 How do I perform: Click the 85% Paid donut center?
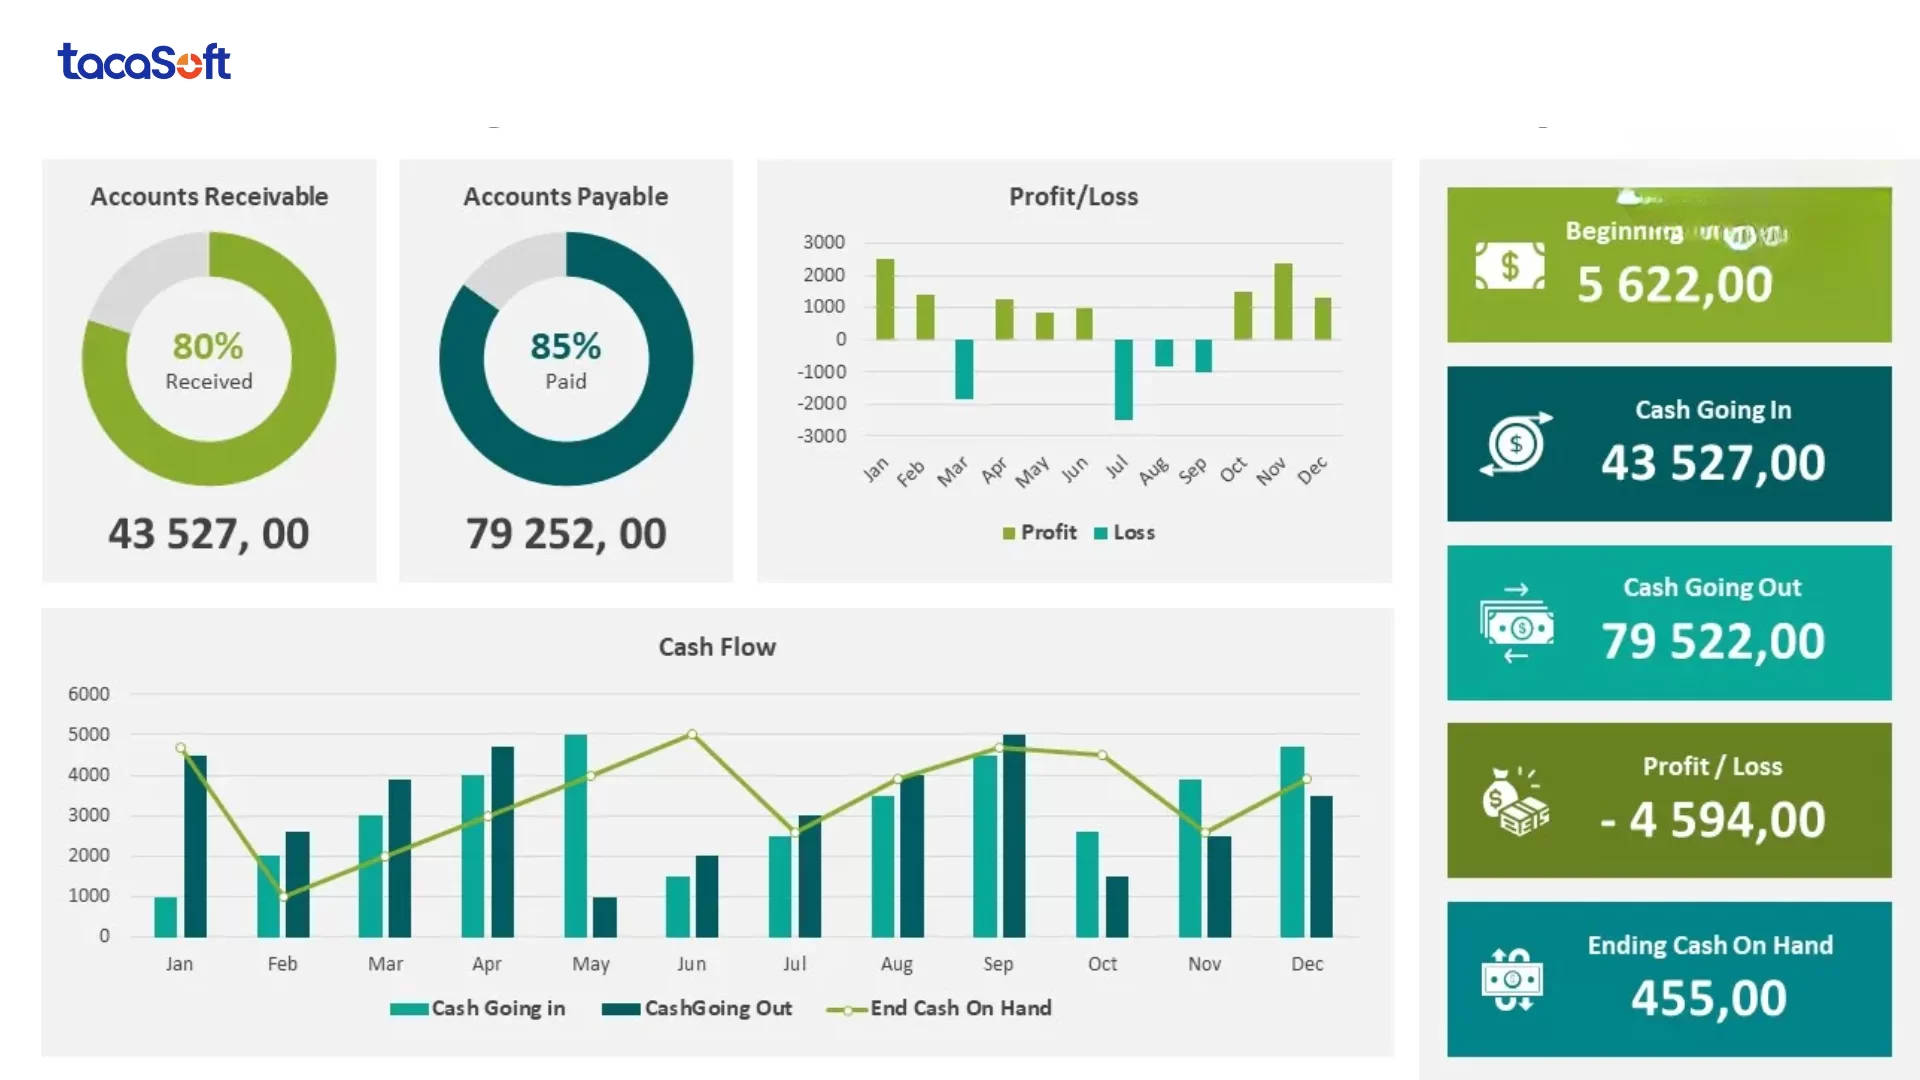coord(566,360)
